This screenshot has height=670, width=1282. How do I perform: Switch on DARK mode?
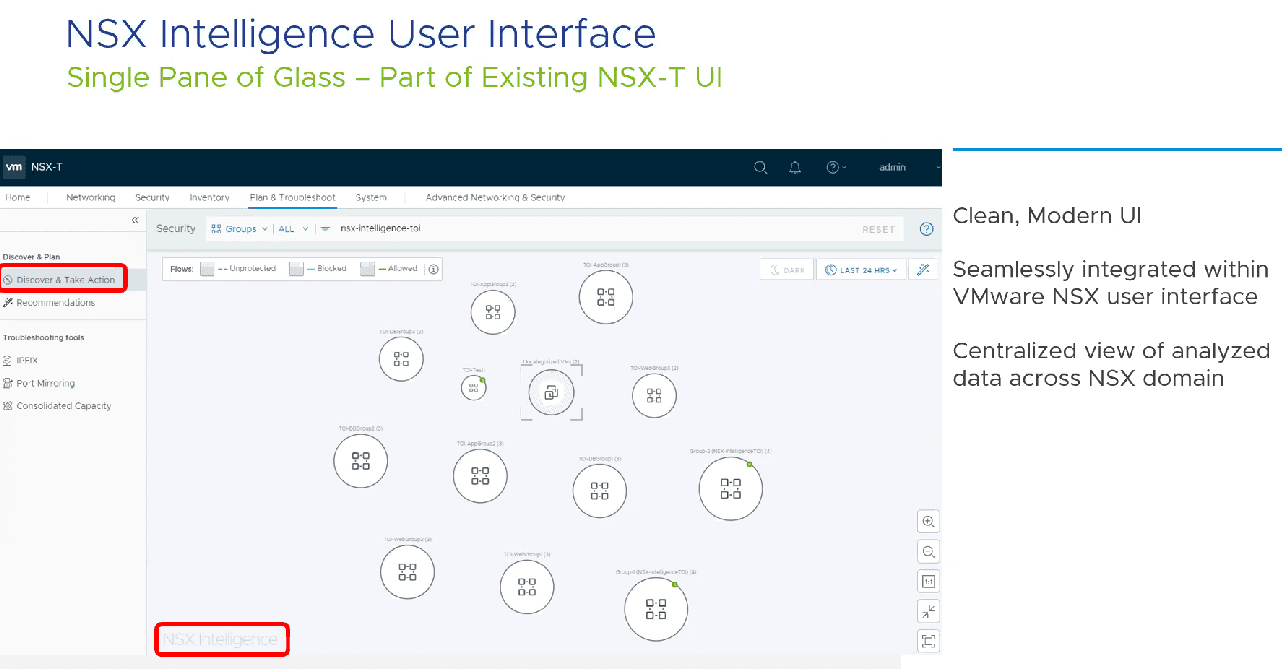click(x=785, y=270)
